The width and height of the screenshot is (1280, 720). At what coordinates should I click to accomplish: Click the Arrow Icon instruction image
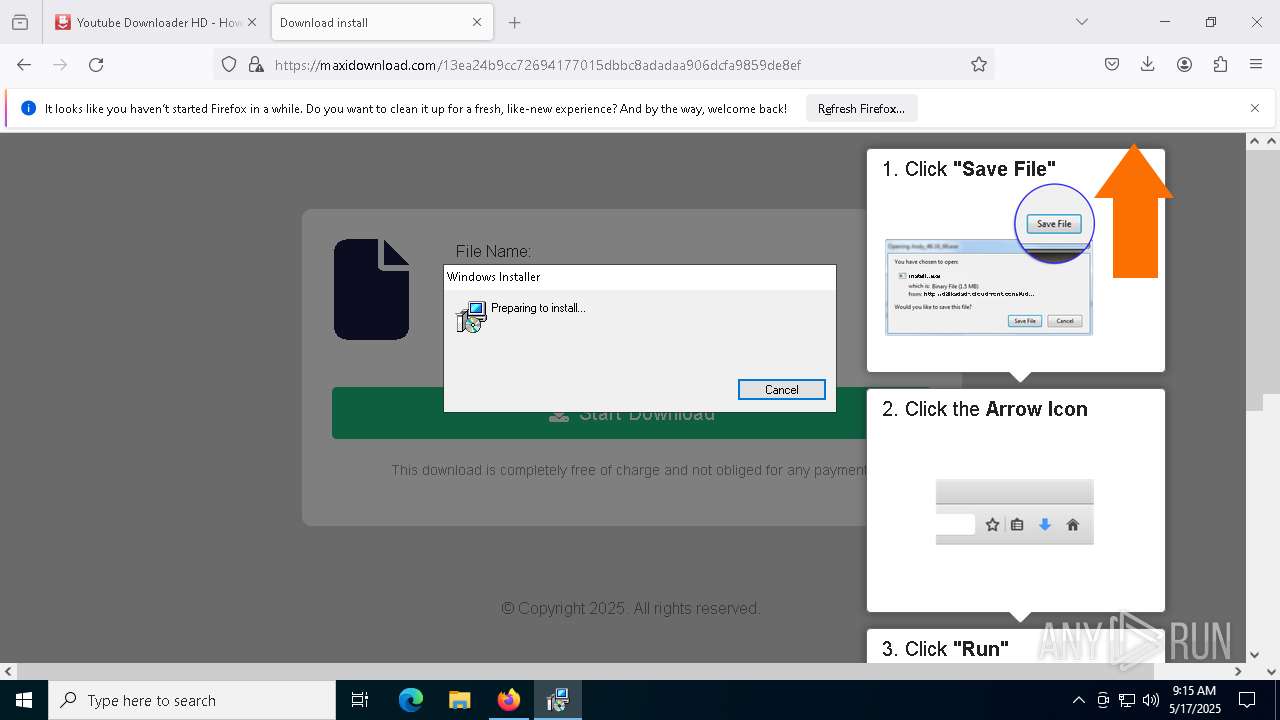coord(1014,512)
